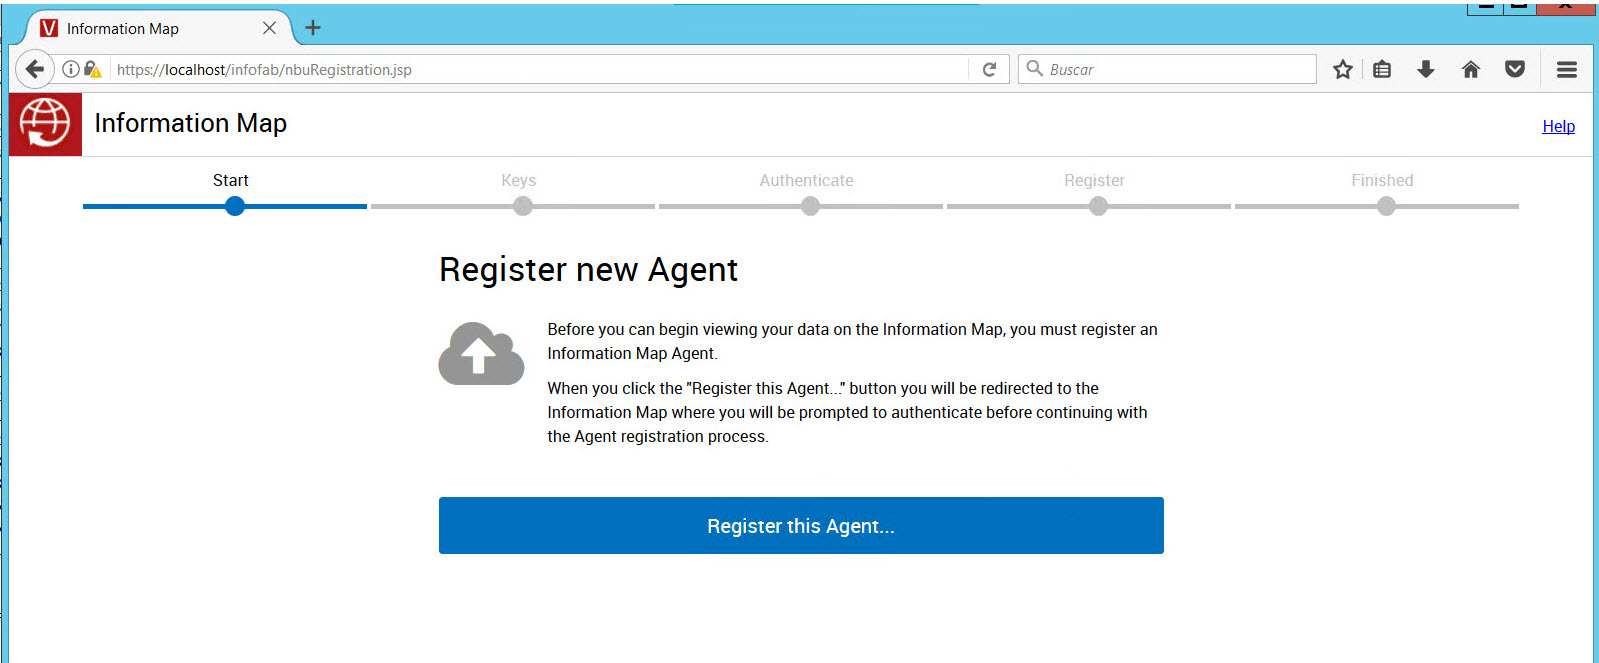Click the browser back arrow button

tap(35, 69)
